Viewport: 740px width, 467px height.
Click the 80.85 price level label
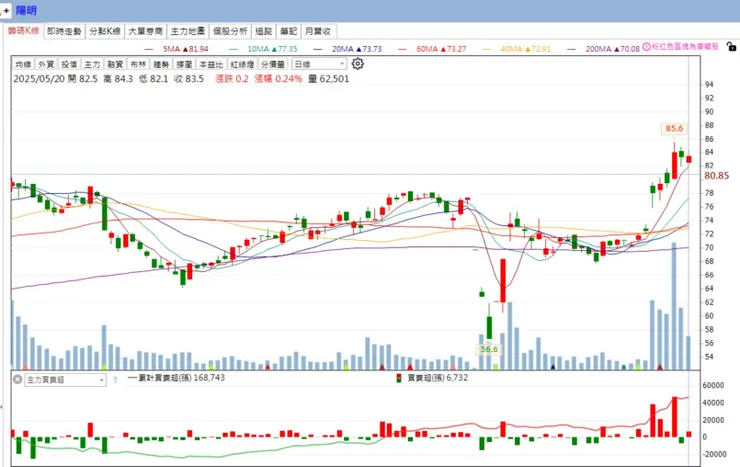click(716, 175)
